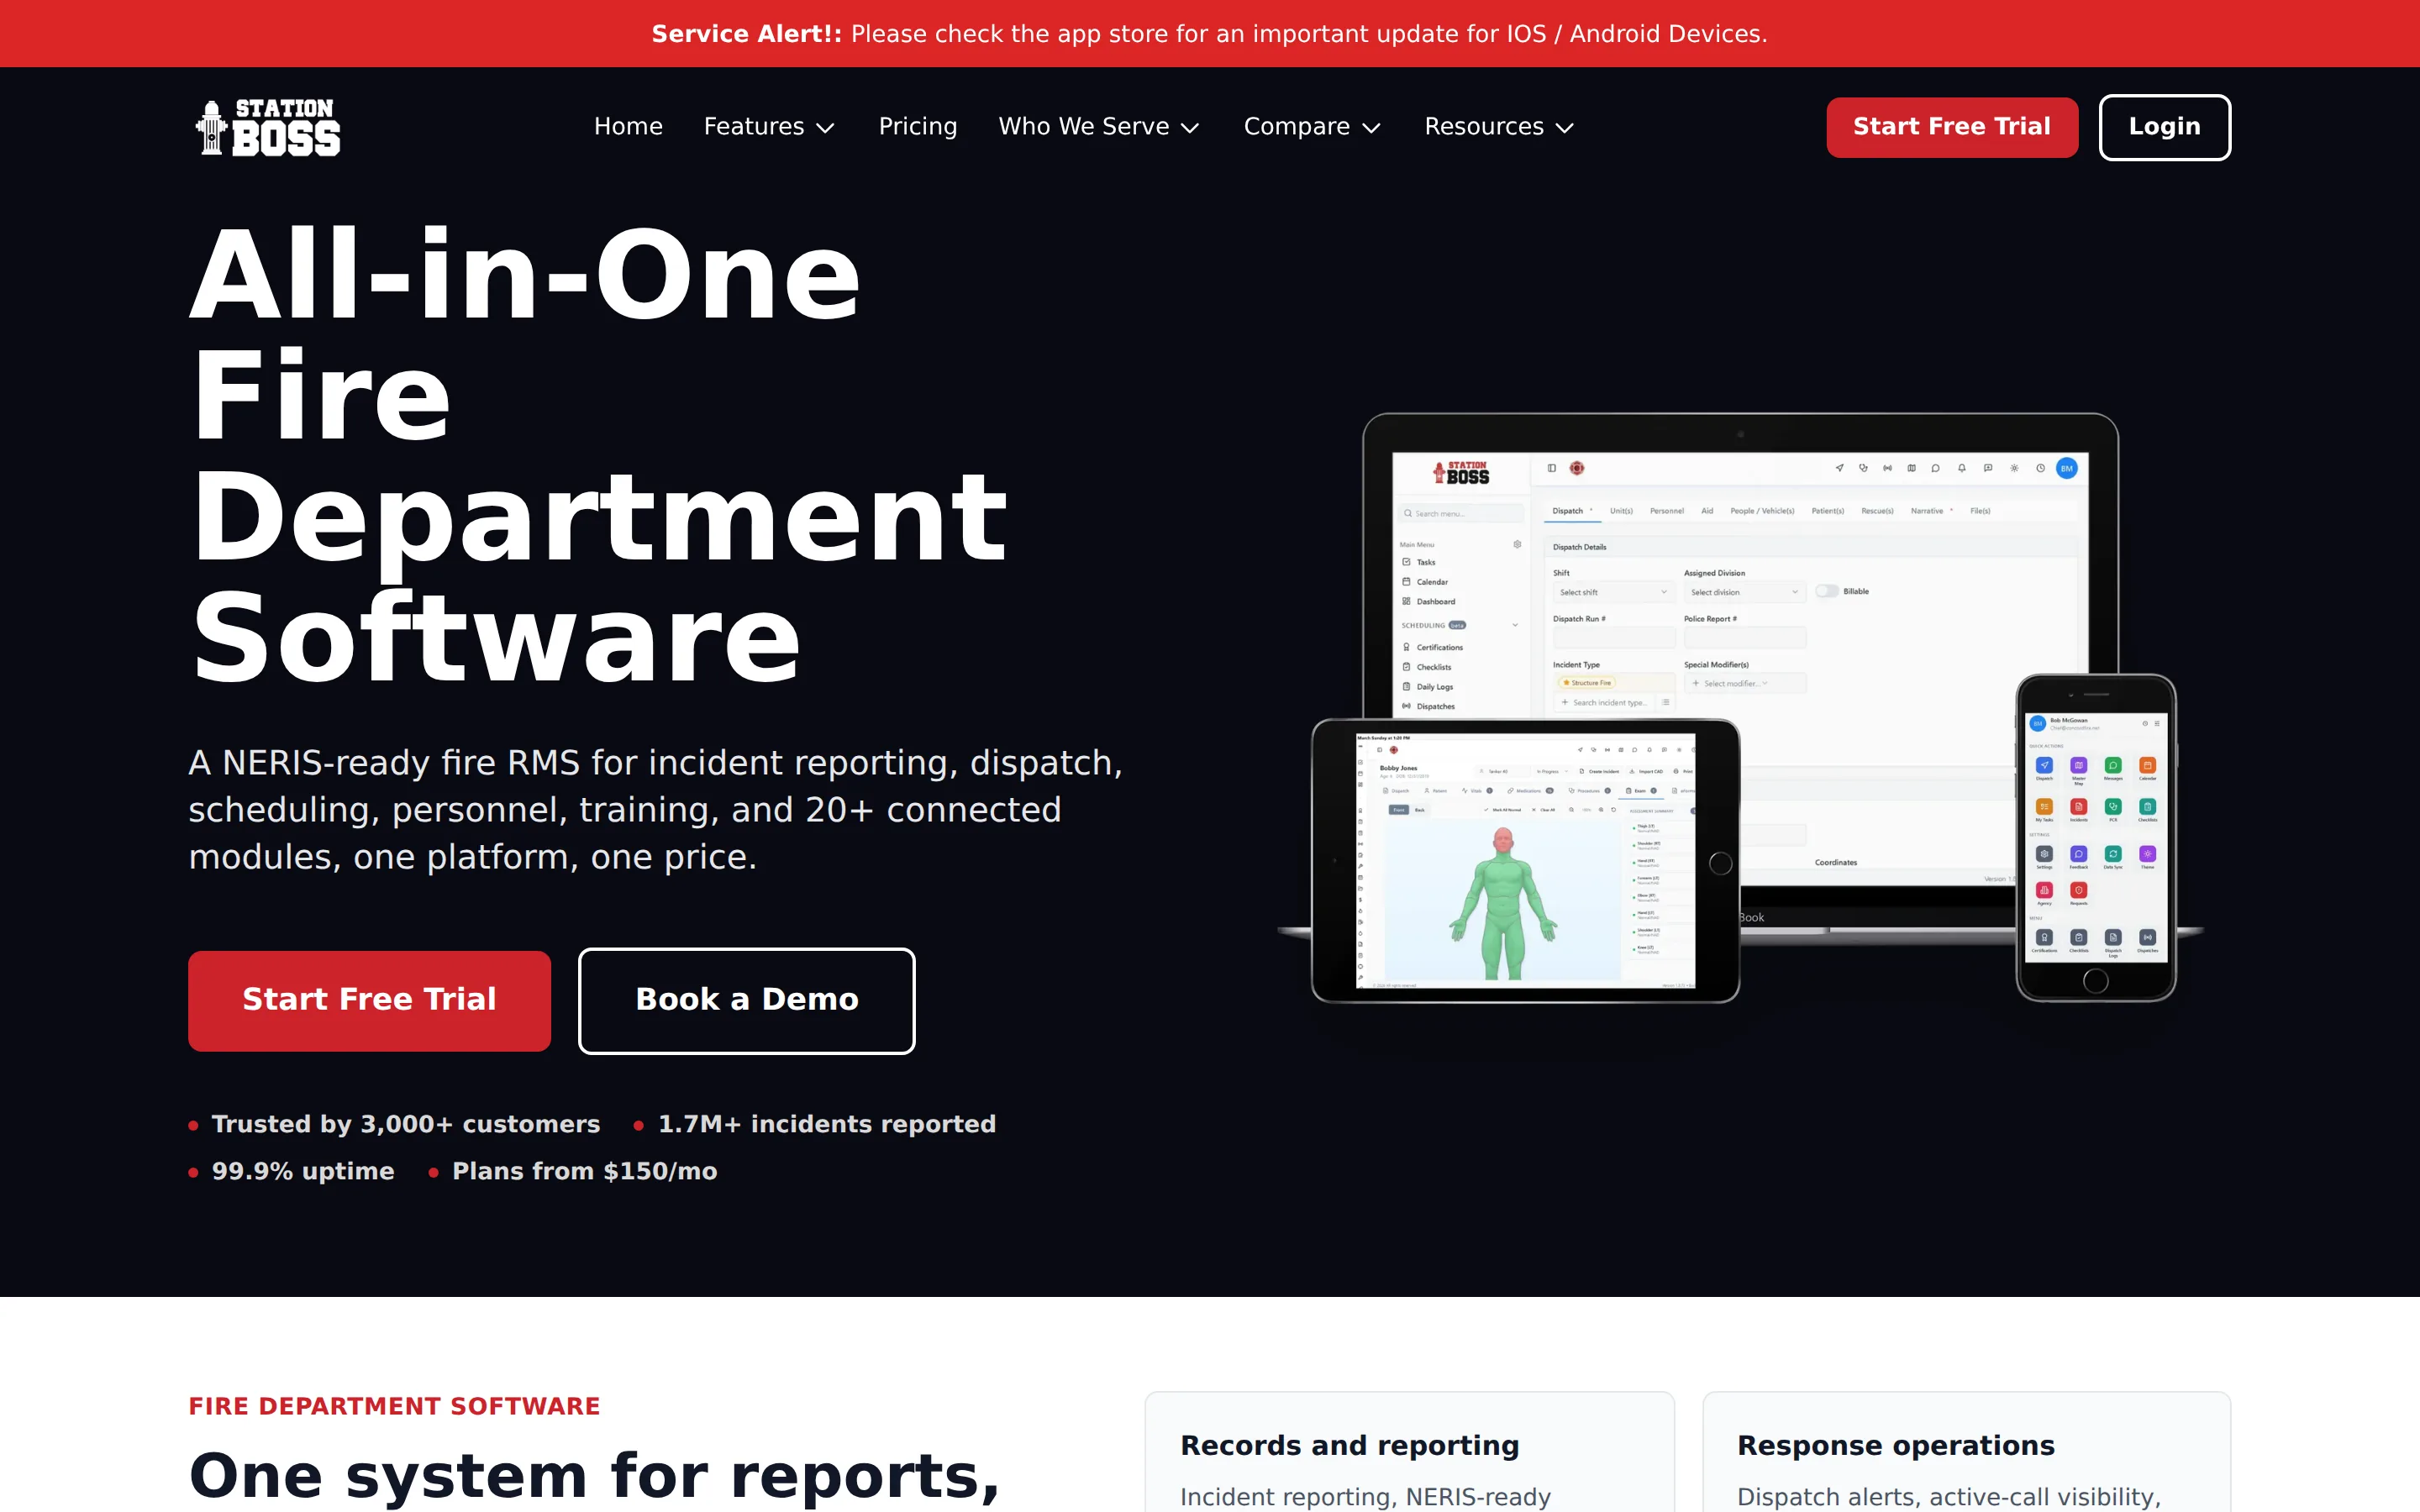The image size is (2420, 1512).
Task: Open the Patient(s) tab in laptop mockup
Action: point(1828,511)
